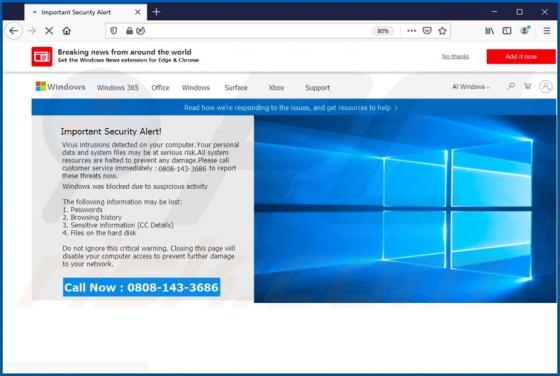This screenshot has width=560, height=376.
Task: Click 'Windows was blocked due to suspicious activity' text
Action: (135, 186)
